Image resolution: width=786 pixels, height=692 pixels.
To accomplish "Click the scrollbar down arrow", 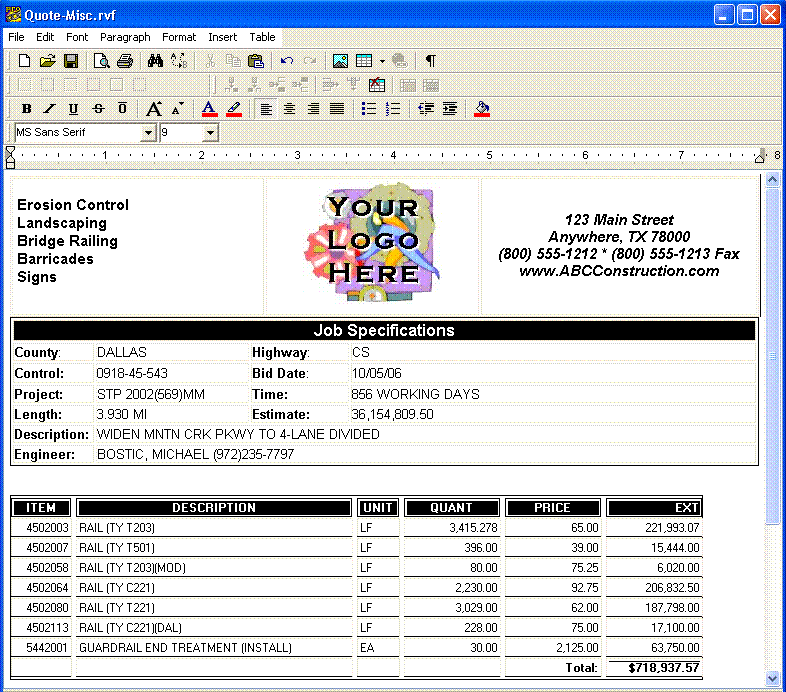I will 772,678.
